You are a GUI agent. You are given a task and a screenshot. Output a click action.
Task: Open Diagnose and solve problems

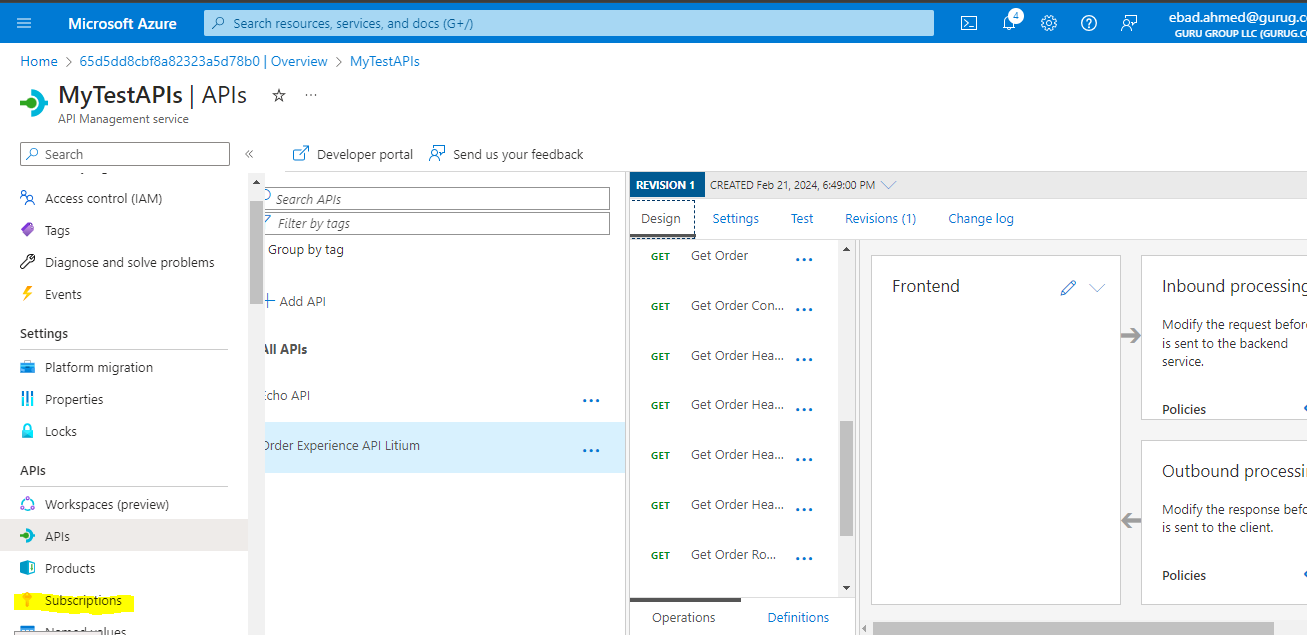click(x=130, y=262)
